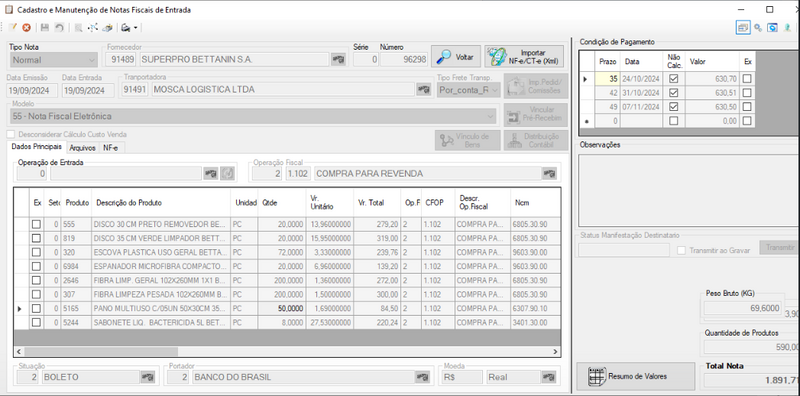This screenshot has width=800, height=396.
Task: Click the product grid scroll-right arrow
Action: click(x=555, y=352)
